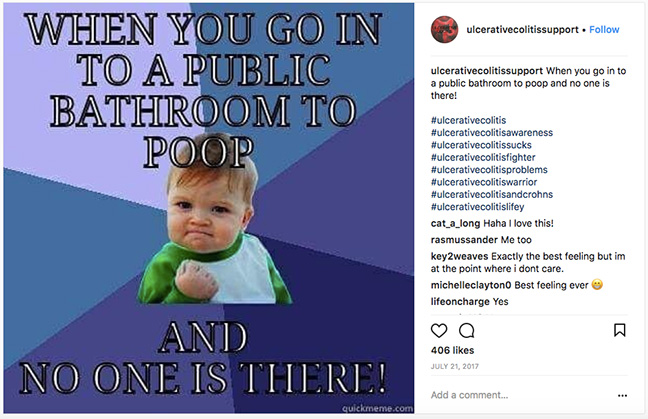The width and height of the screenshot is (648, 419).
Task: Open the #ulcerativecolitisfighter hashtag
Action: coord(483,157)
